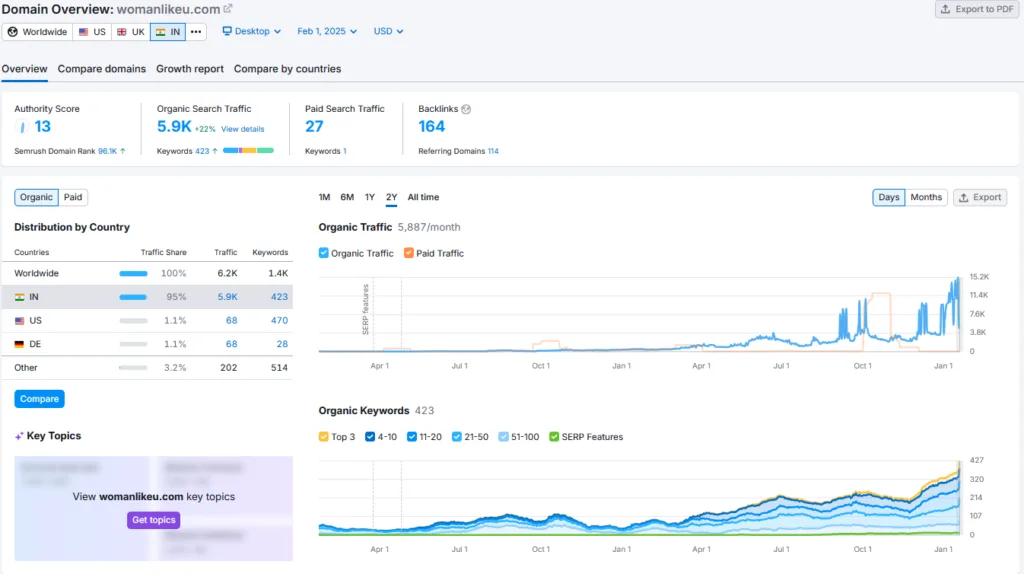Switch distribution to Paid
This screenshot has height=574, width=1024.
coord(73,197)
